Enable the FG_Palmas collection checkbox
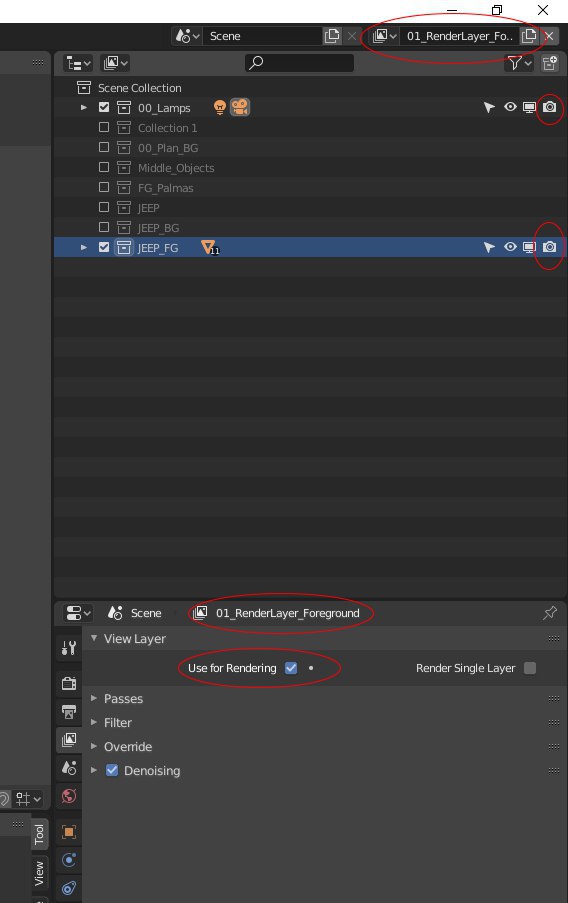 (x=104, y=187)
